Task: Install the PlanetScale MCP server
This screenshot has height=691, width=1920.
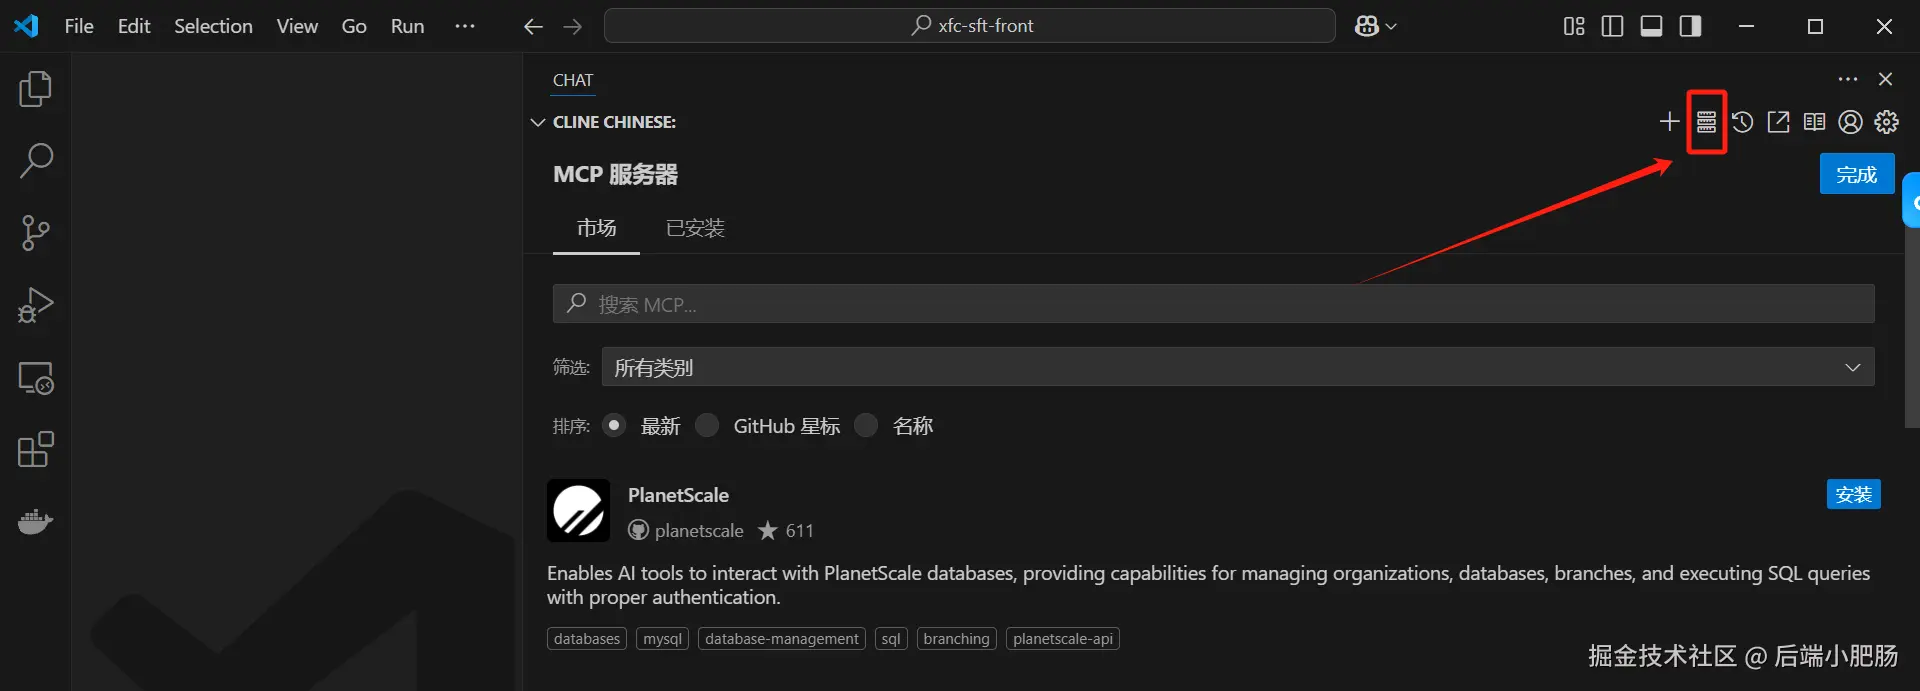Action: point(1853,494)
